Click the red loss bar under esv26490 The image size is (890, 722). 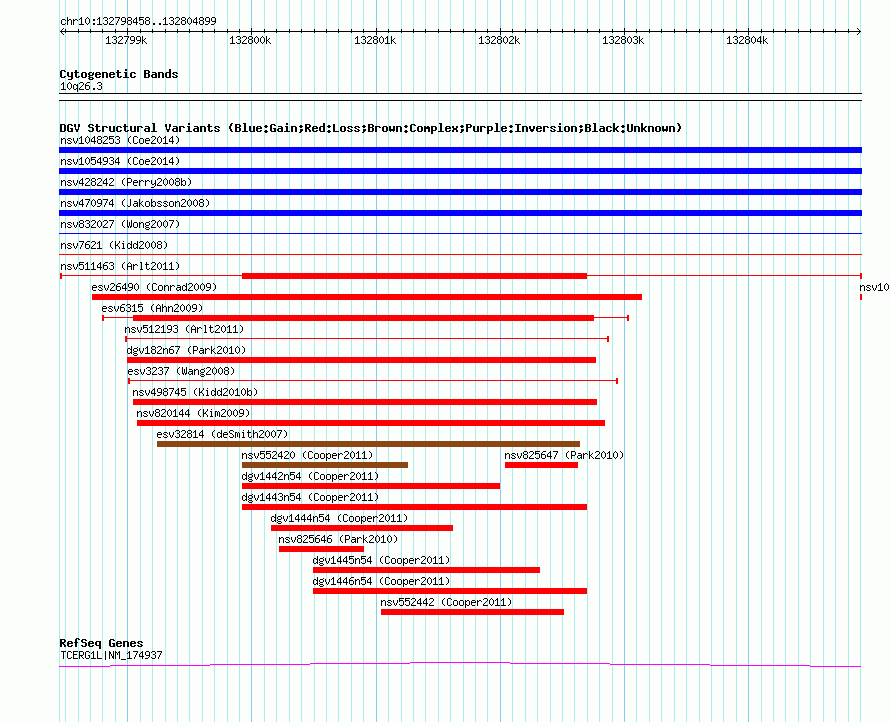367,297
